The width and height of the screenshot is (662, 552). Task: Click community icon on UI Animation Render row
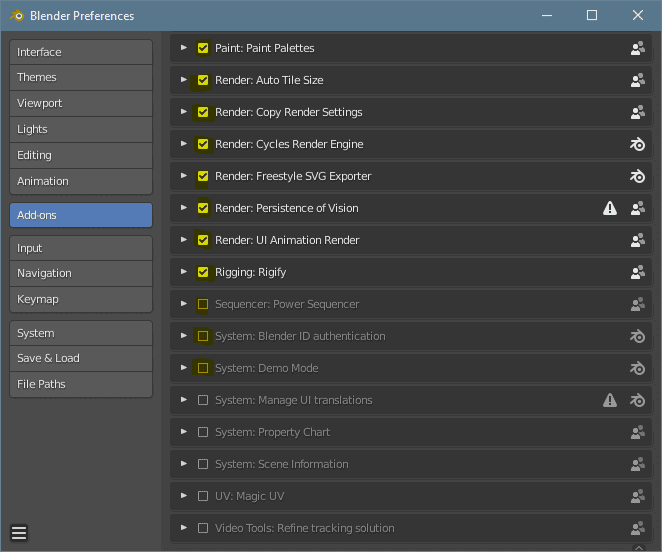[x=638, y=240]
